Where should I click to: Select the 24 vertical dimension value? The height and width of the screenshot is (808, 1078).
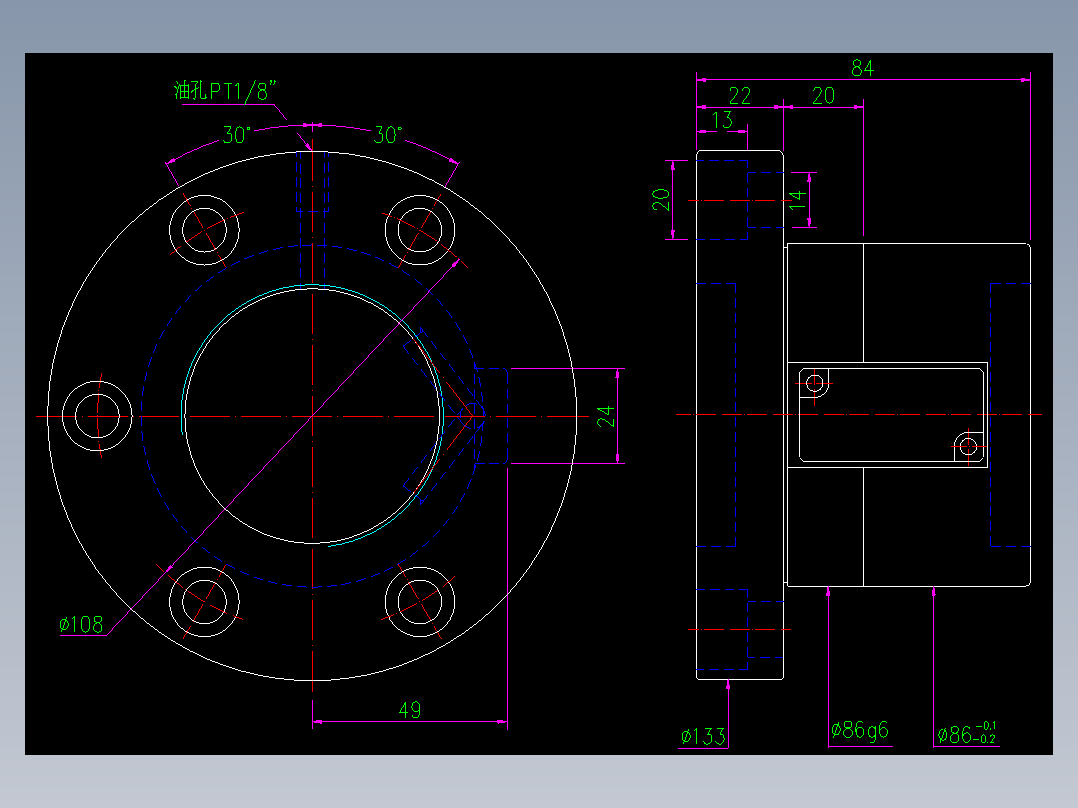(x=605, y=416)
